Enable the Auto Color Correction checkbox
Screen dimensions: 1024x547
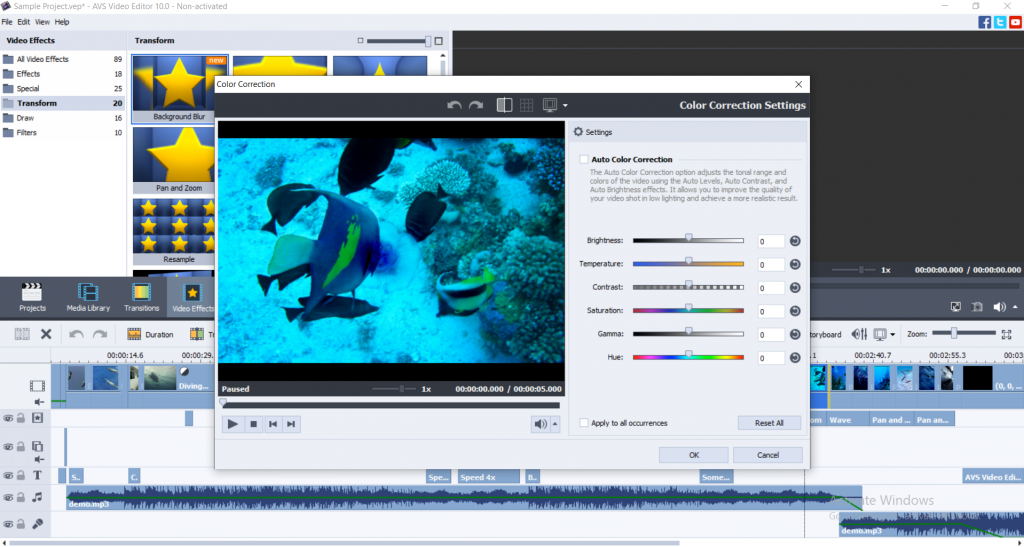click(x=584, y=159)
